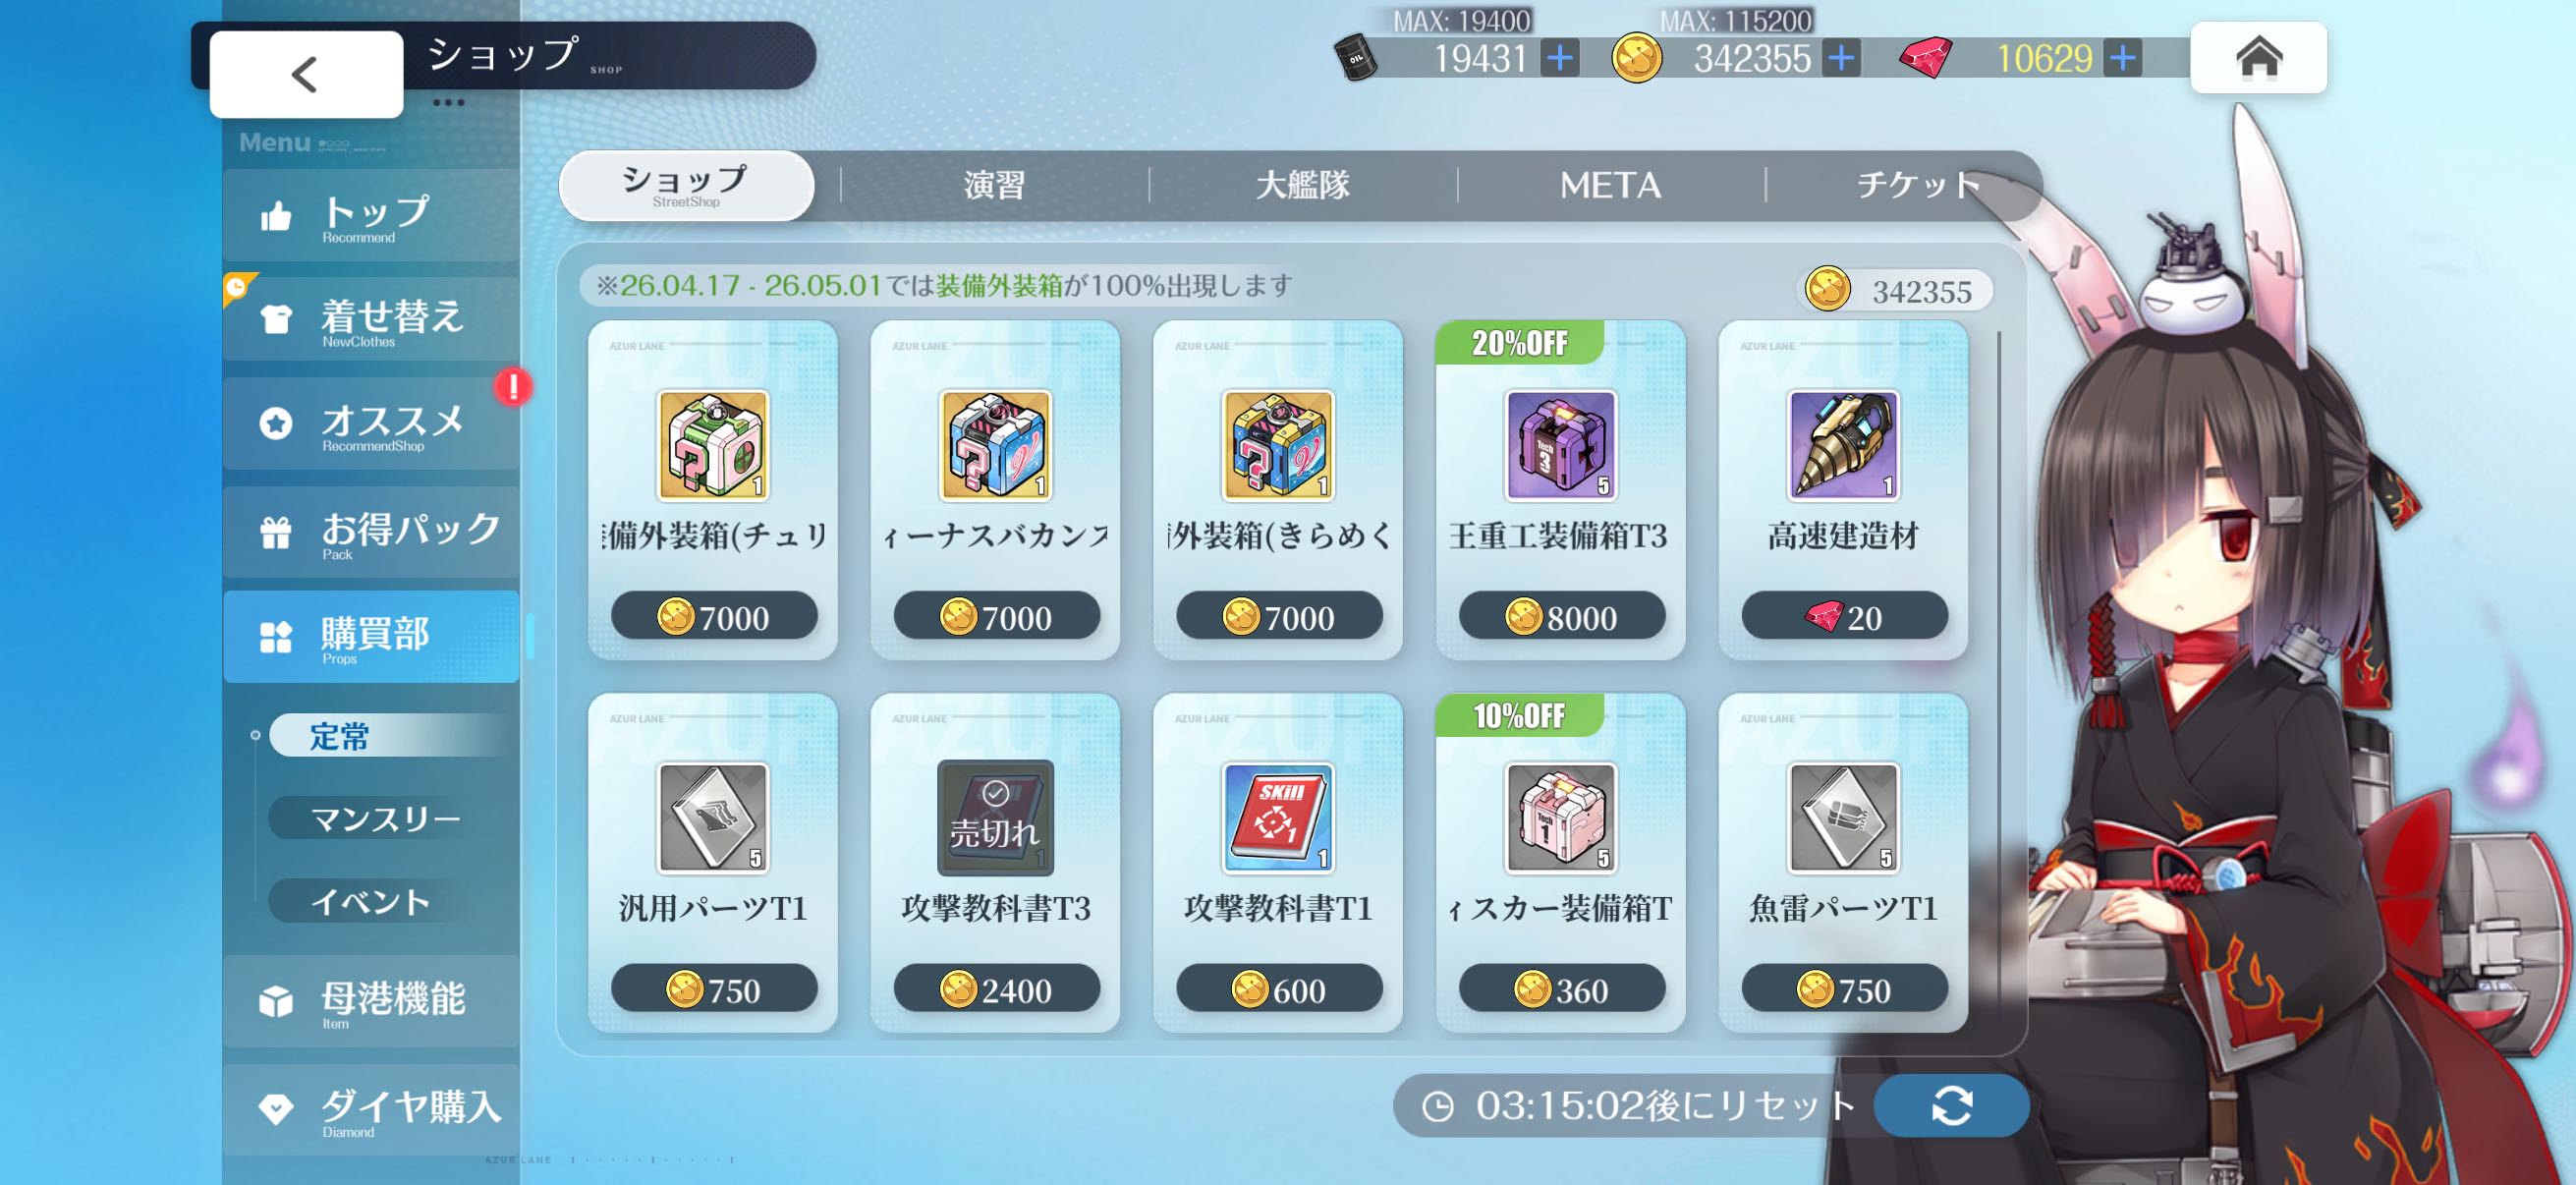Select the 高速建造材 drill item icon
This screenshot has width=2576, height=1185.
1843,445
